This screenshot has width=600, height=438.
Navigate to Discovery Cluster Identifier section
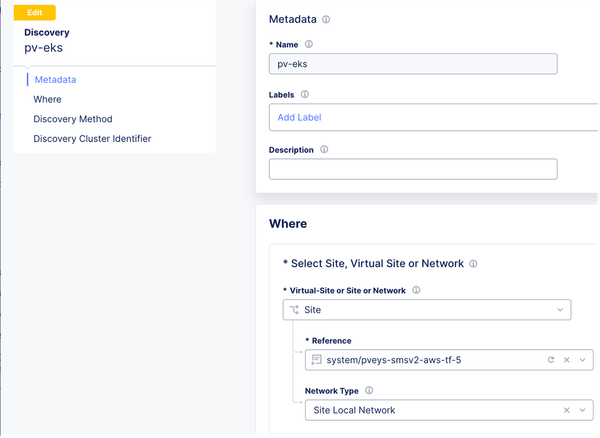click(x=92, y=139)
